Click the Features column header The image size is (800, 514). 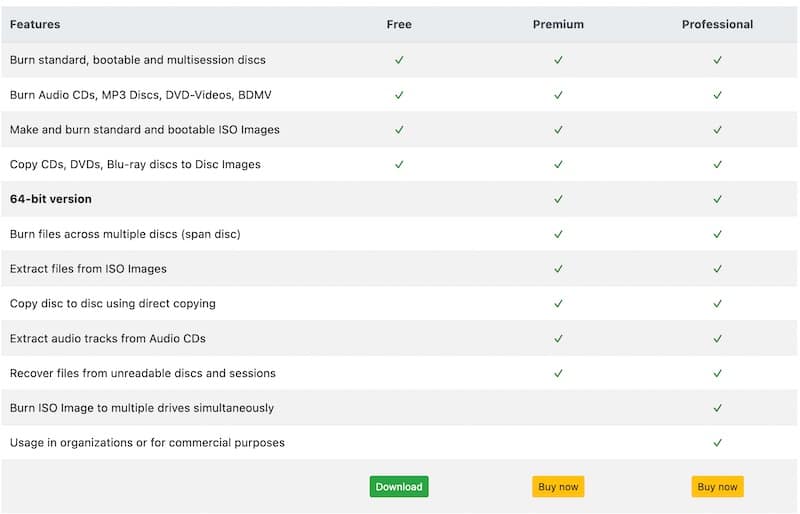35,24
